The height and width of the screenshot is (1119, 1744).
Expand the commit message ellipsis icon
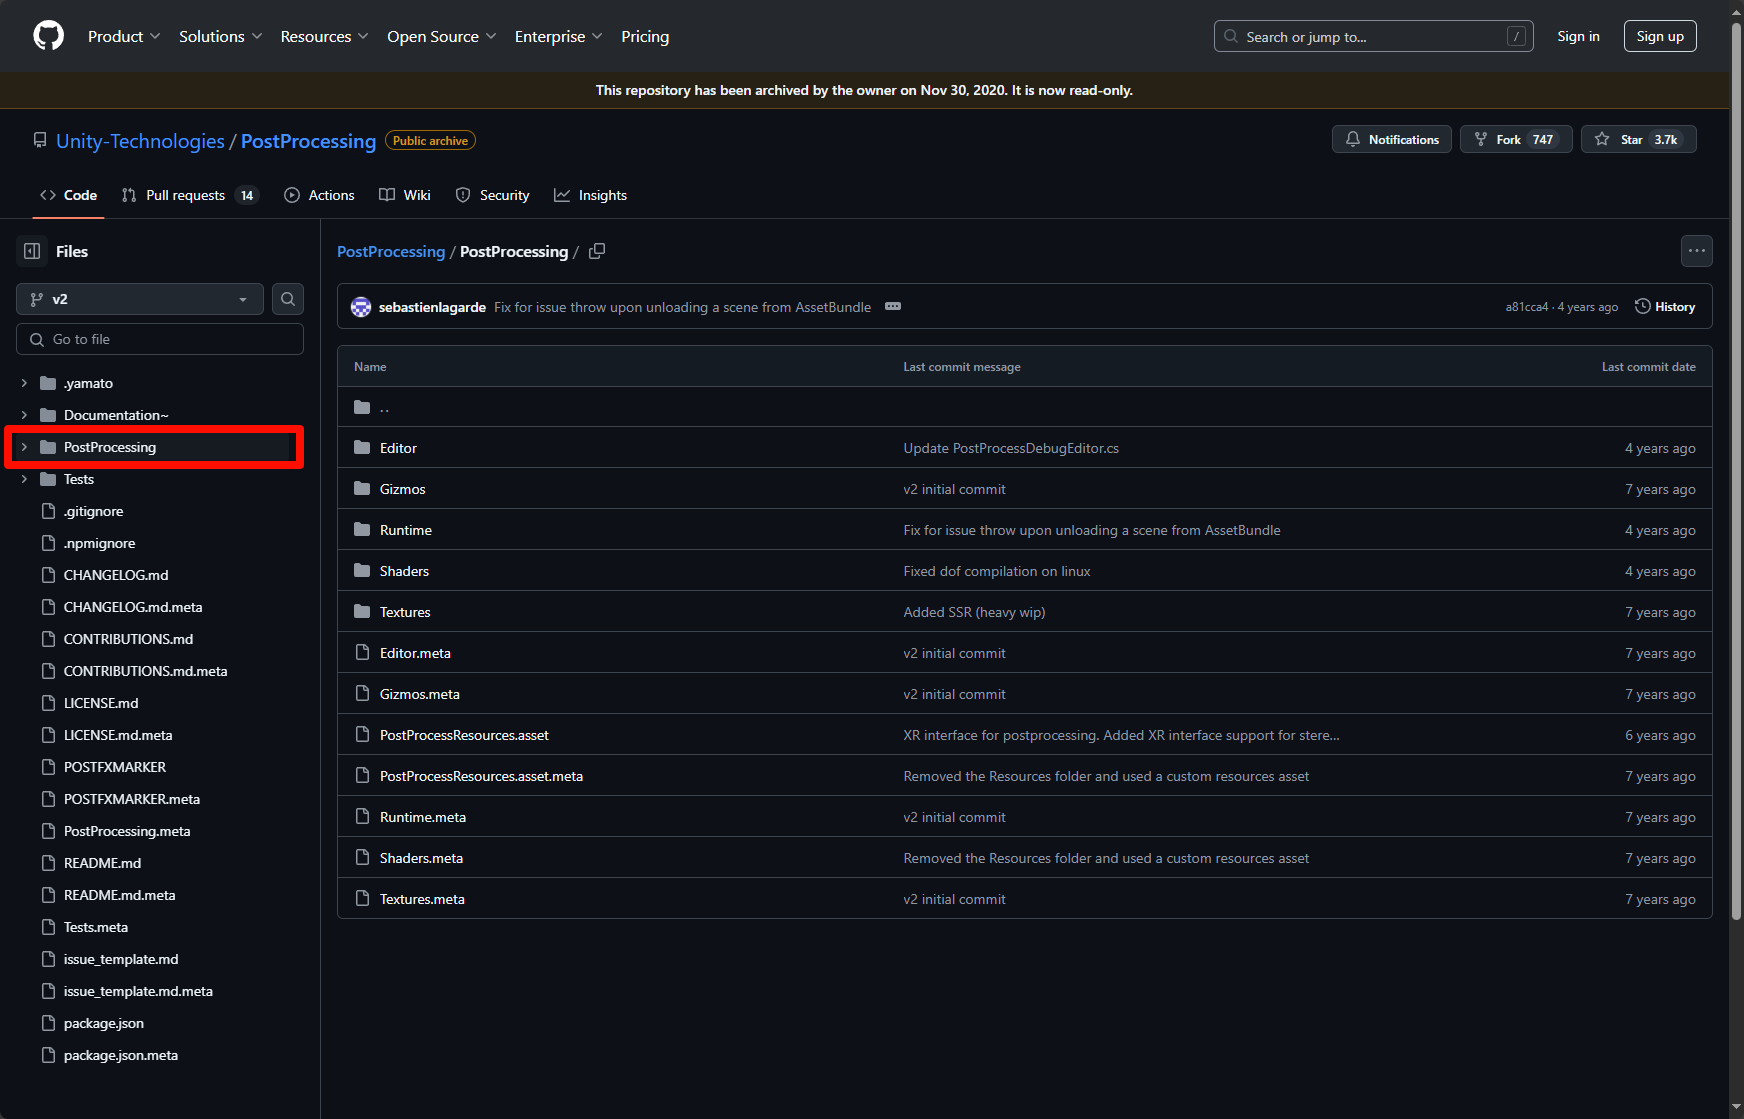point(893,307)
